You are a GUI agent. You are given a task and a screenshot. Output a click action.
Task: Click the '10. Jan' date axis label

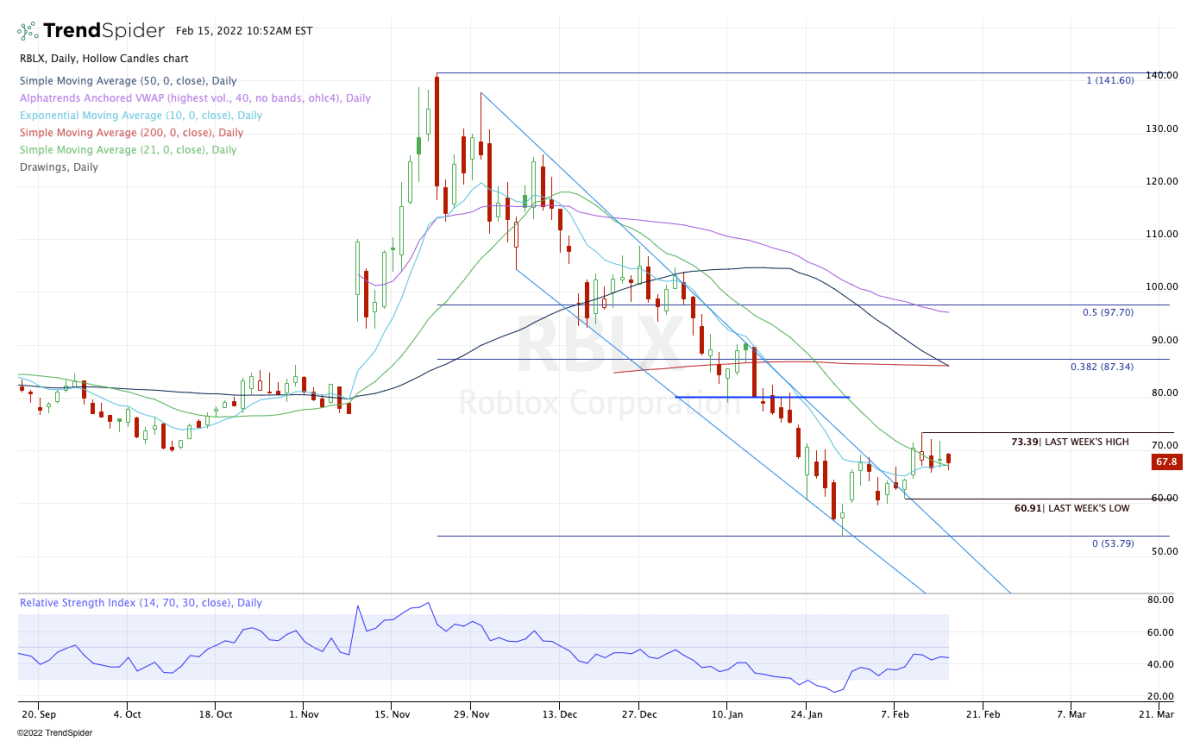(x=728, y=716)
